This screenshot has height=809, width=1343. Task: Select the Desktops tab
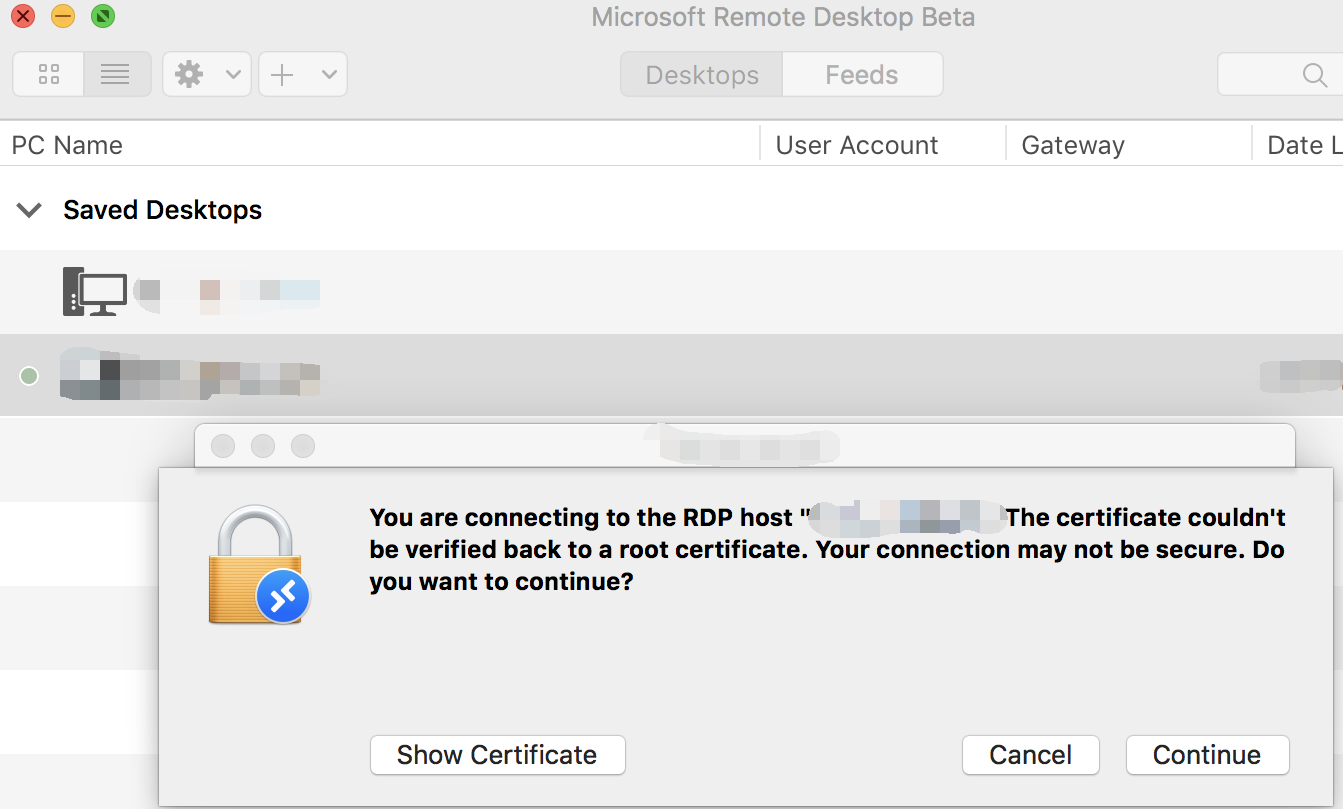pyautogui.click(x=702, y=75)
